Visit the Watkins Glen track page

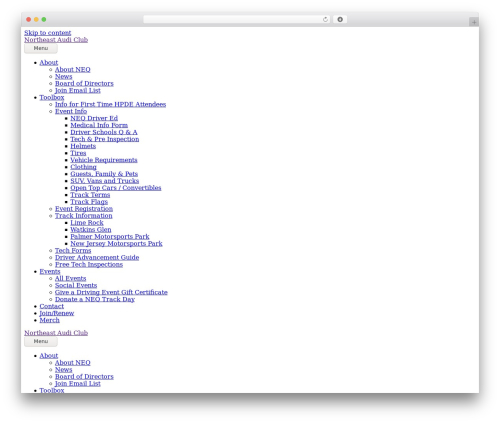(x=91, y=230)
